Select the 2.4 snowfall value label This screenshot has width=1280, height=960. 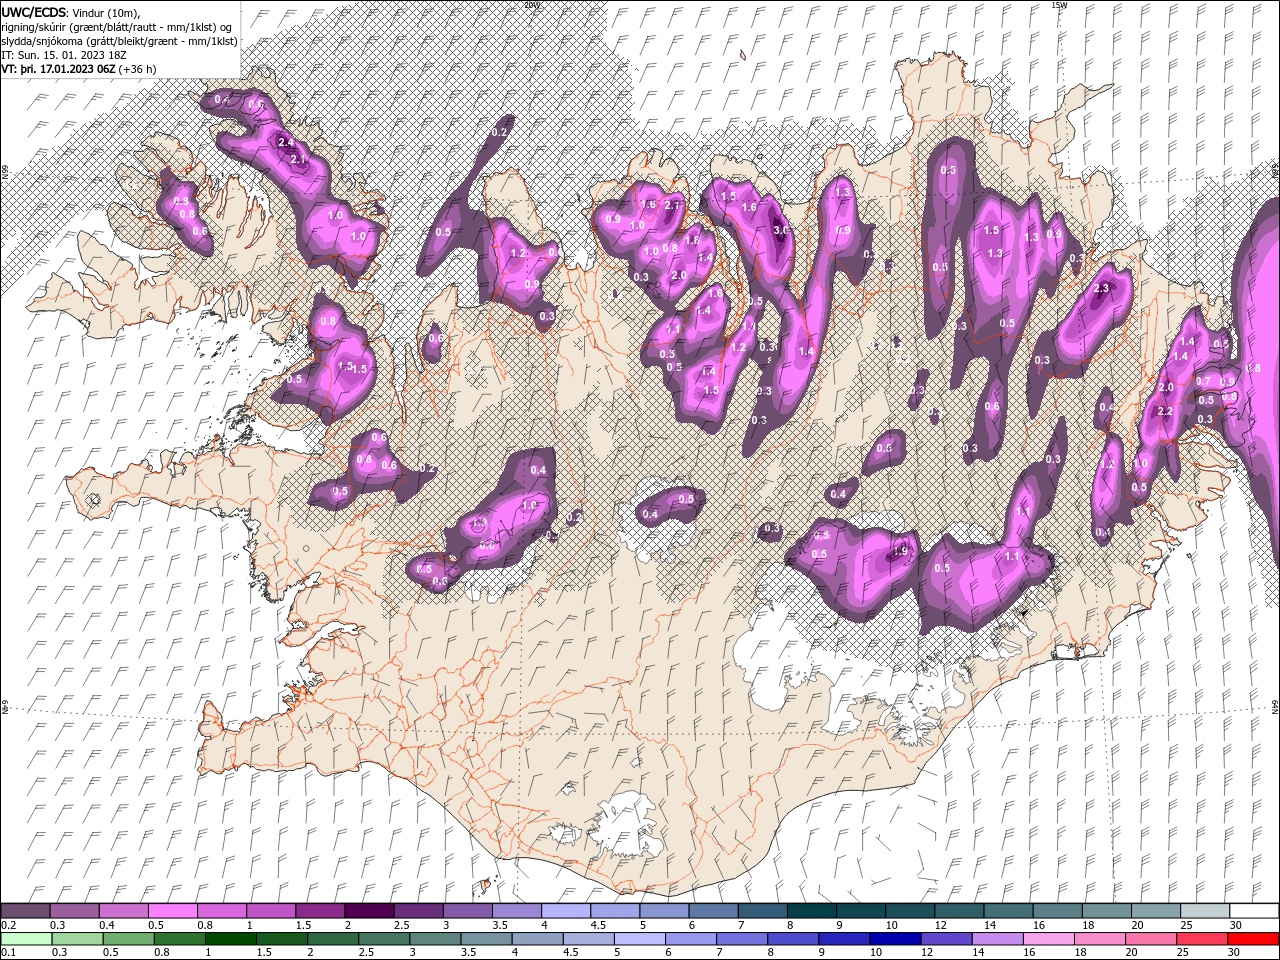pyautogui.click(x=286, y=143)
